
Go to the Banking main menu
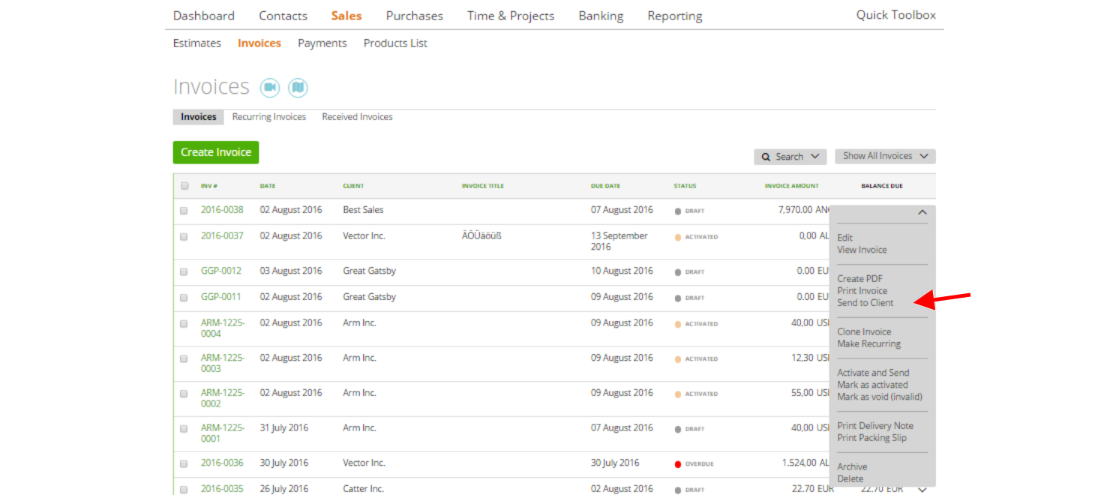(x=601, y=15)
